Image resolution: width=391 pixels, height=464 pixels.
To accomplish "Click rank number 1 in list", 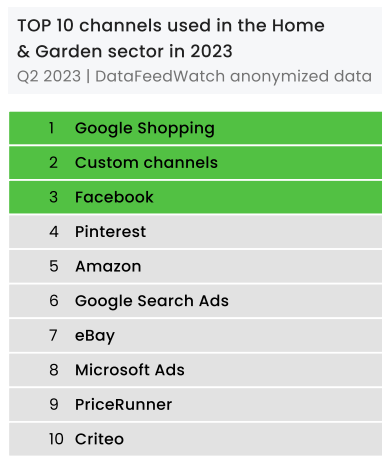I will [52, 128].
